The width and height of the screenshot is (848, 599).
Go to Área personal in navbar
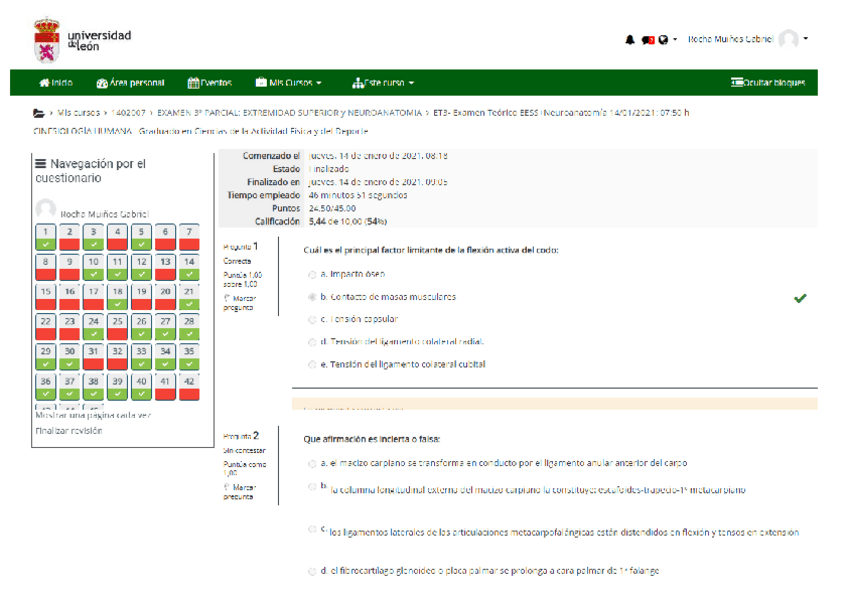(x=130, y=83)
